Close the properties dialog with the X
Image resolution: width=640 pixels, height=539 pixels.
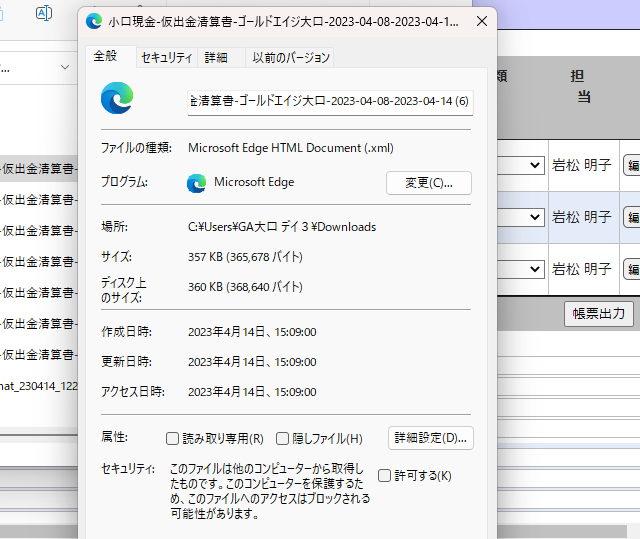pyautogui.click(x=482, y=21)
